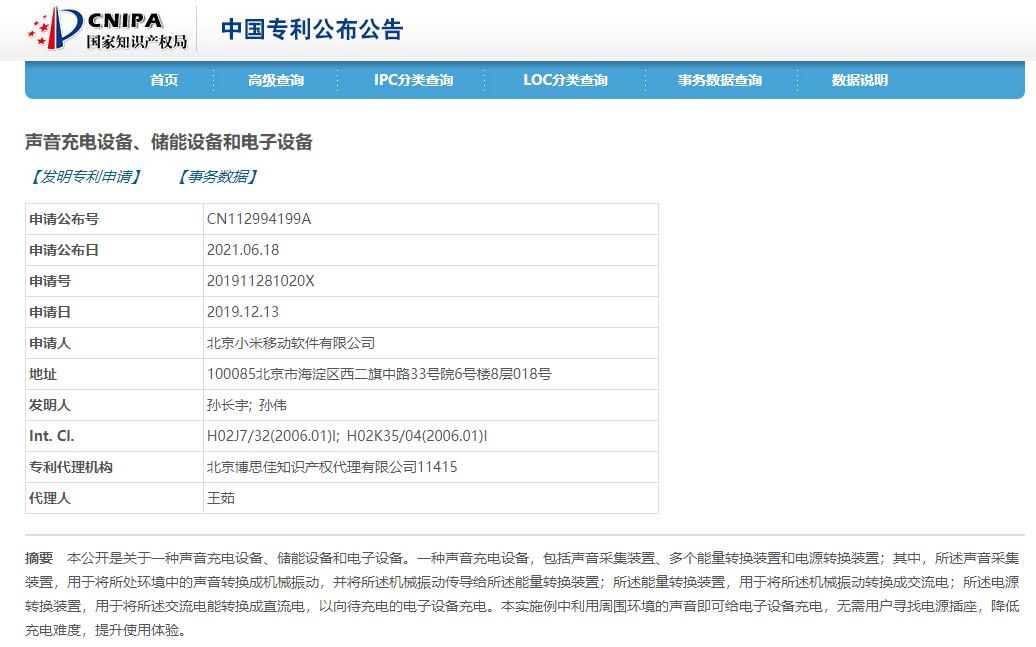
Task: Open 高级查询 from the navigation bar
Action: (x=270, y=80)
